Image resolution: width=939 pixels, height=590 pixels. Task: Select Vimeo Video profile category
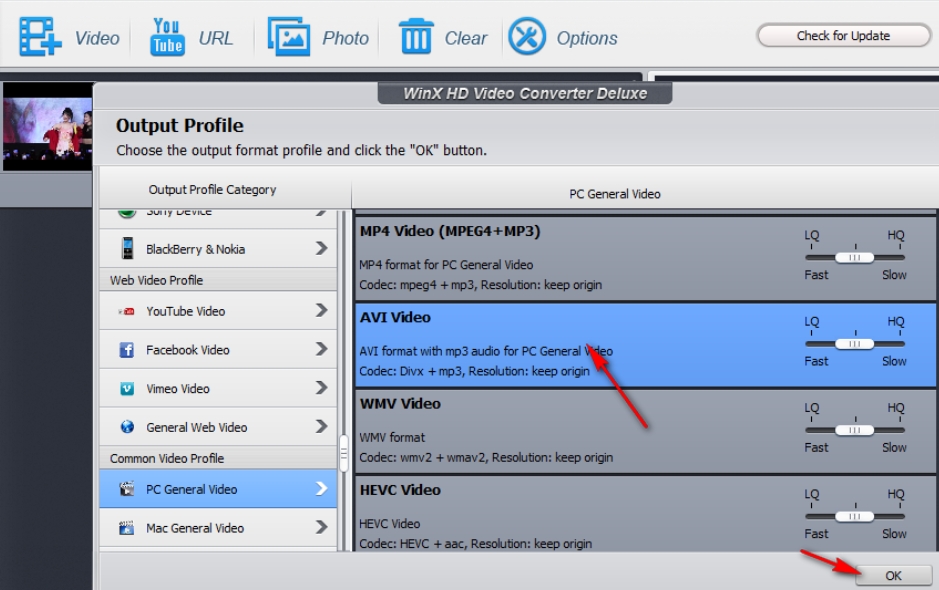[218, 388]
